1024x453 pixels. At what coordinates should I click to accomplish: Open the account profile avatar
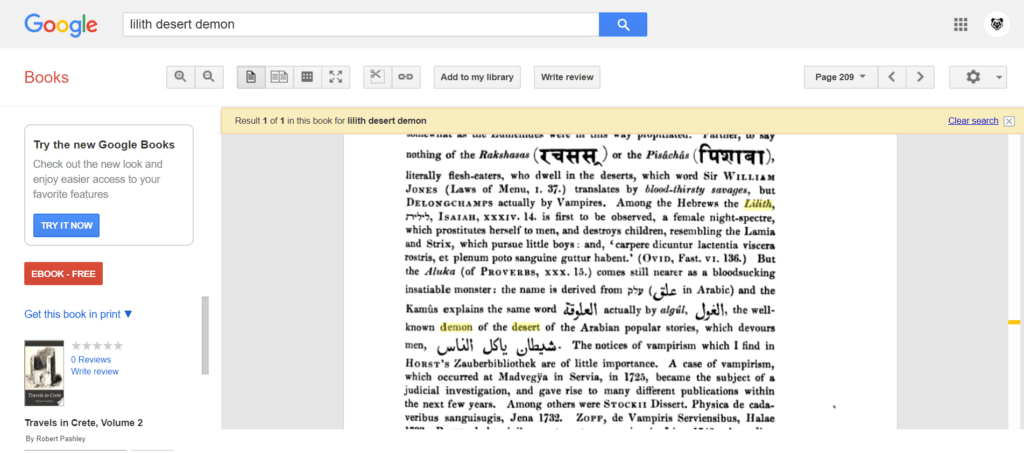997,25
